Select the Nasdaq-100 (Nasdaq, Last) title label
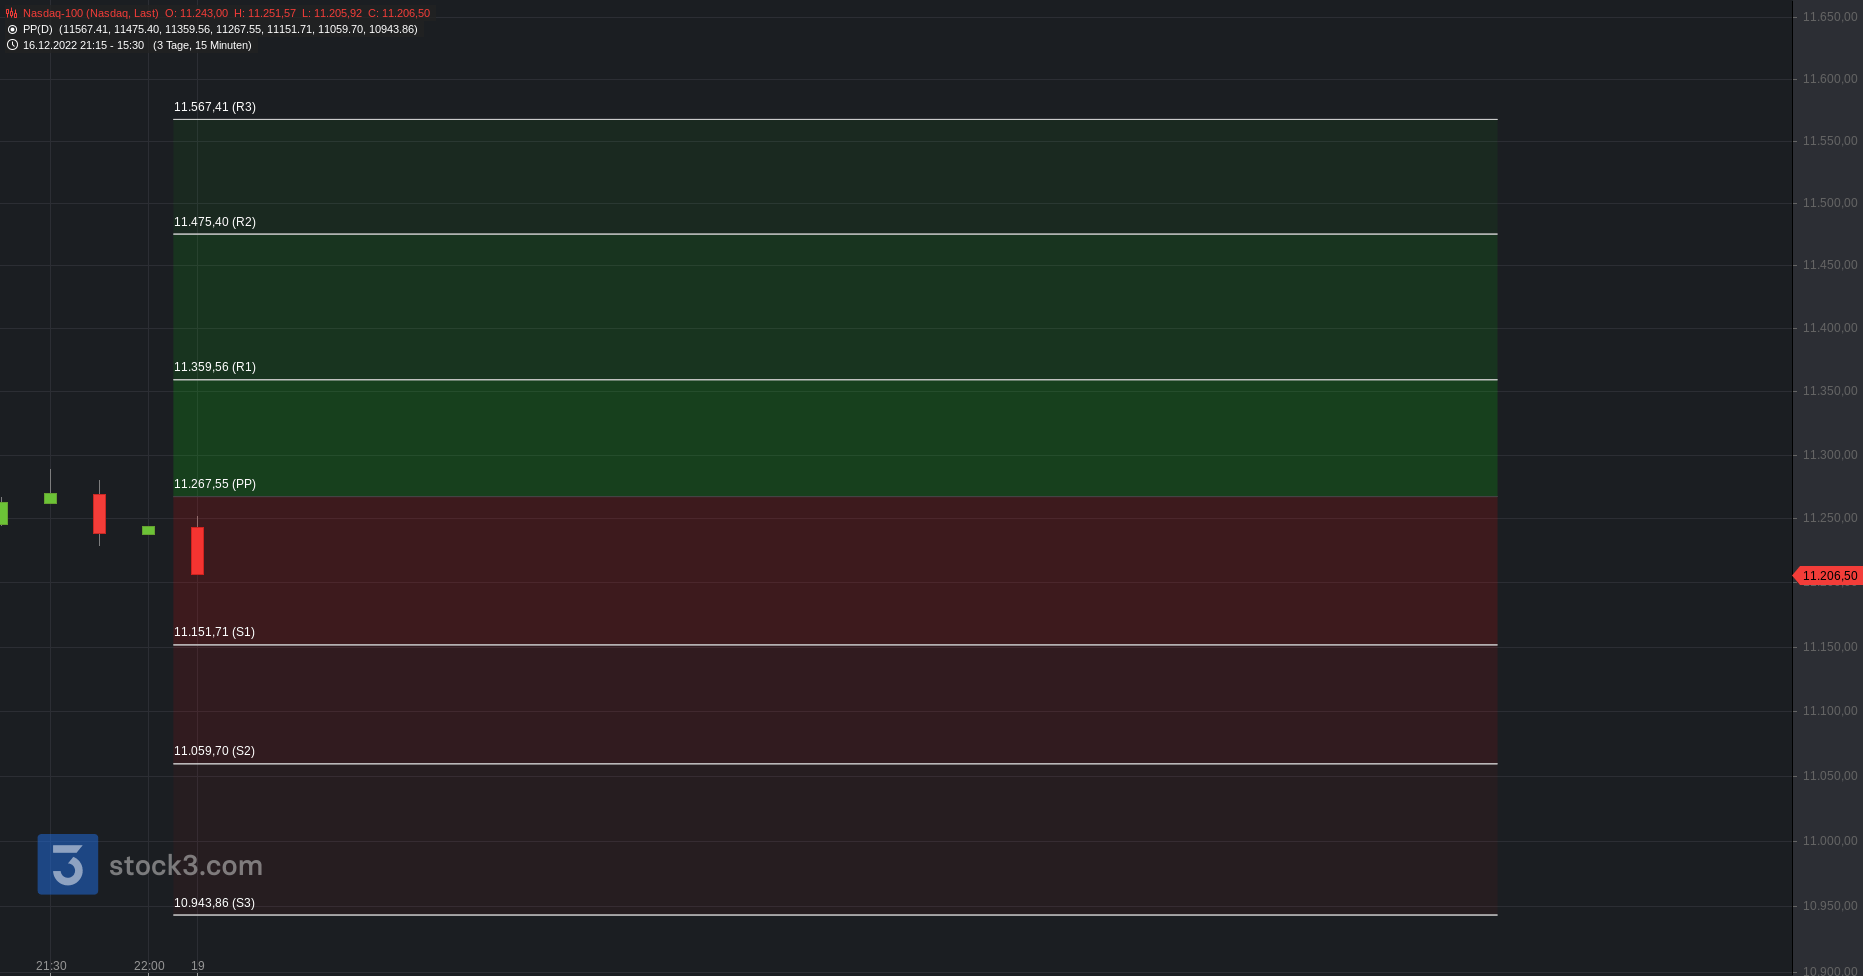This screenshot has height=976, width=1863. coord(91,14)
